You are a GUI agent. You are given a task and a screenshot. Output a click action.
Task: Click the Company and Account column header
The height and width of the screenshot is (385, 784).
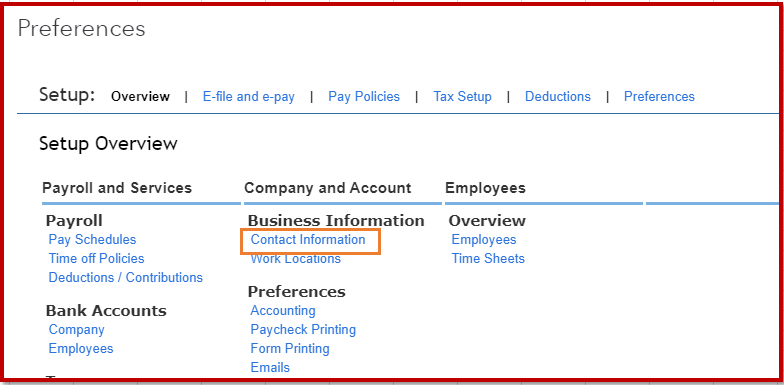click(x=328, y=188)
